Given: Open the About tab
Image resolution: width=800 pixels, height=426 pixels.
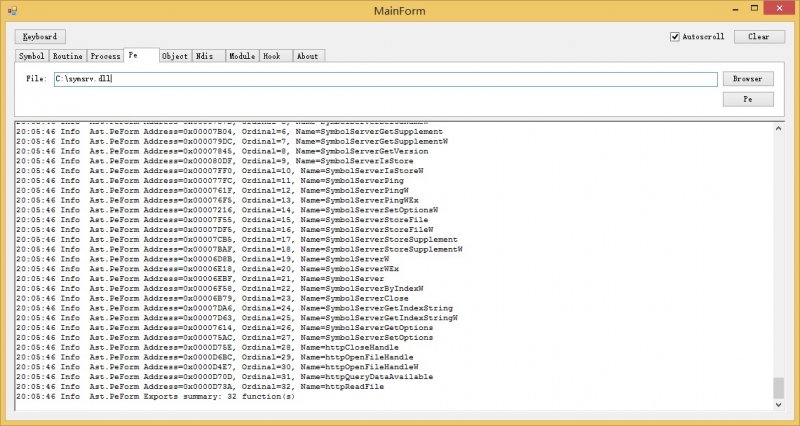Looking at the screenshot, I should click(309, 56).
